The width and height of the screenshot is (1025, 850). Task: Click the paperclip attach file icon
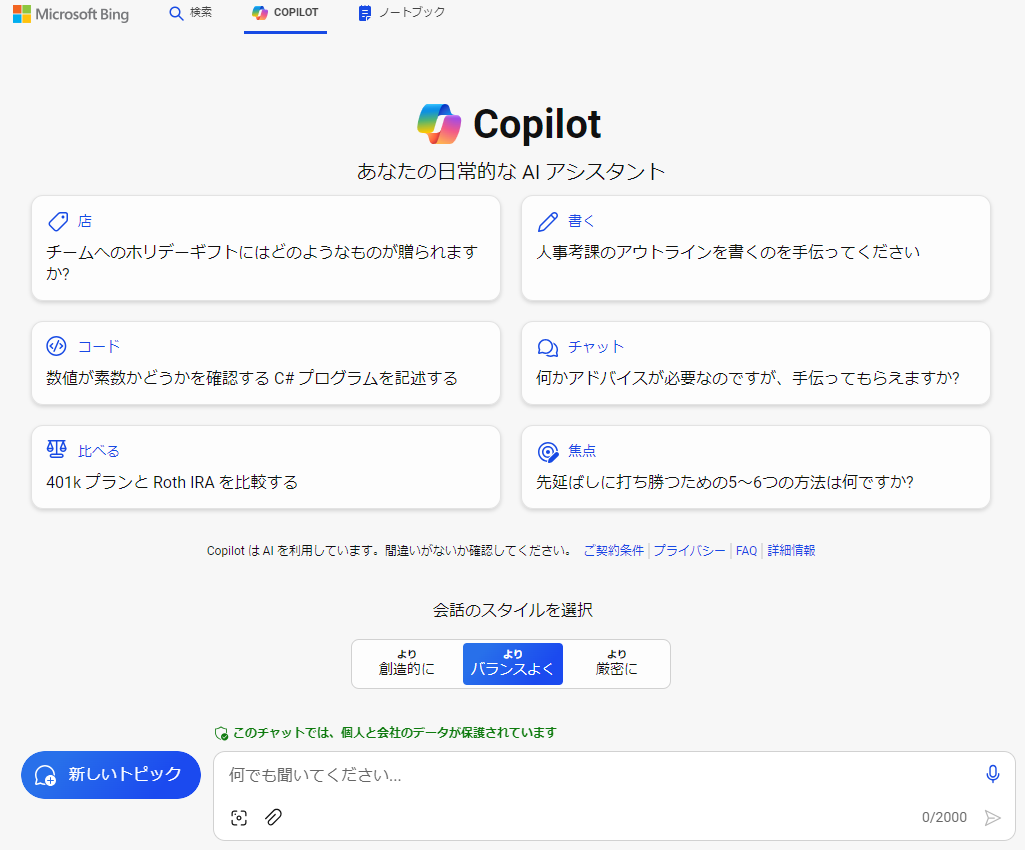click(273, 818)
